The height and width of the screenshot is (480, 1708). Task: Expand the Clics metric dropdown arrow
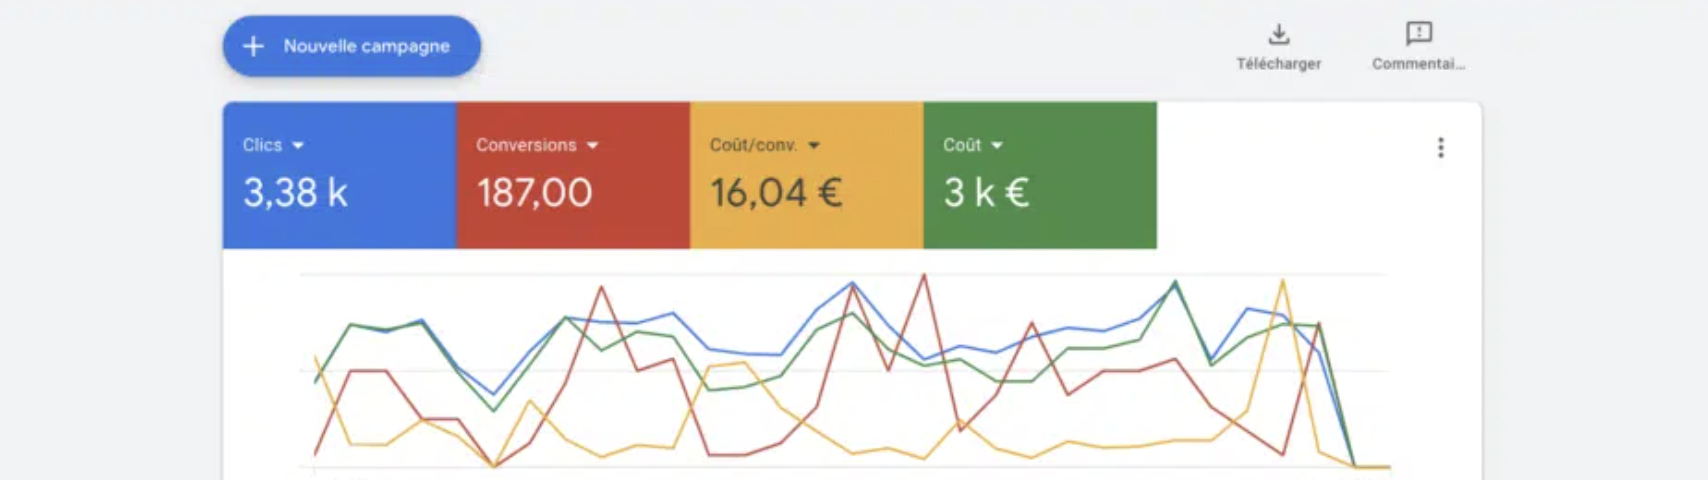click(298, 146)
